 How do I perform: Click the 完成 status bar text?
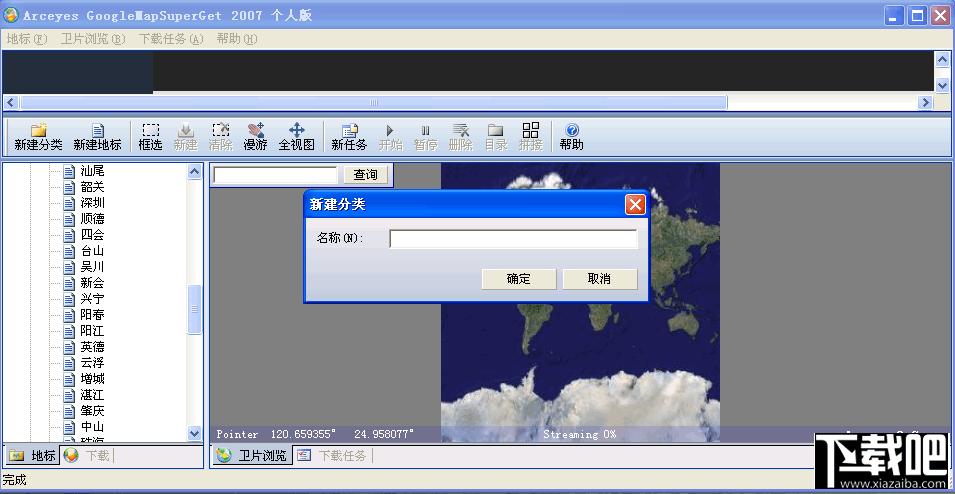[x=15, y=480]
